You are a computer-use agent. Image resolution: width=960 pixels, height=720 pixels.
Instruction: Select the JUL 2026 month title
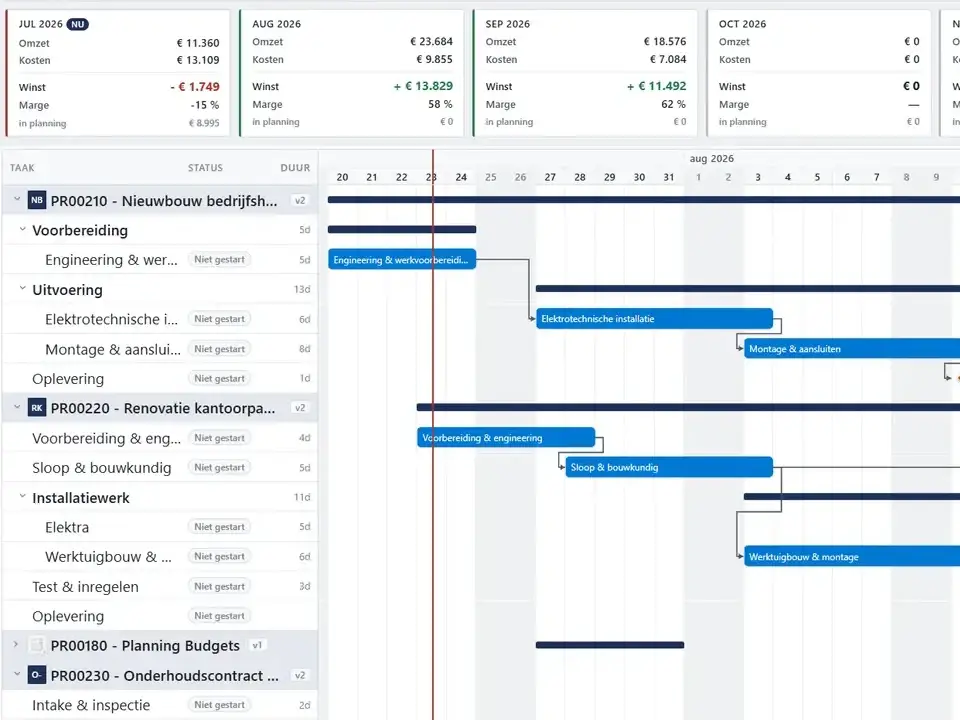pos(40,24)
